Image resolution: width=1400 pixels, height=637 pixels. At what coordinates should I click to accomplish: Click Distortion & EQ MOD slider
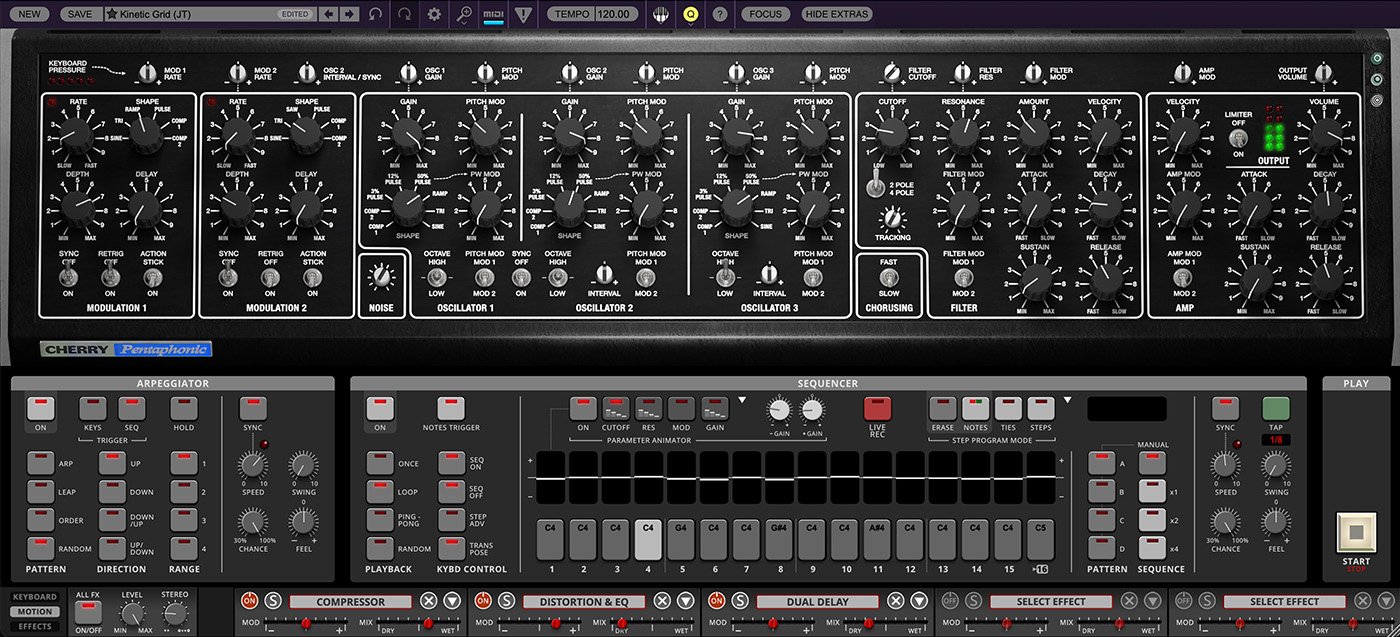[541, 623]
